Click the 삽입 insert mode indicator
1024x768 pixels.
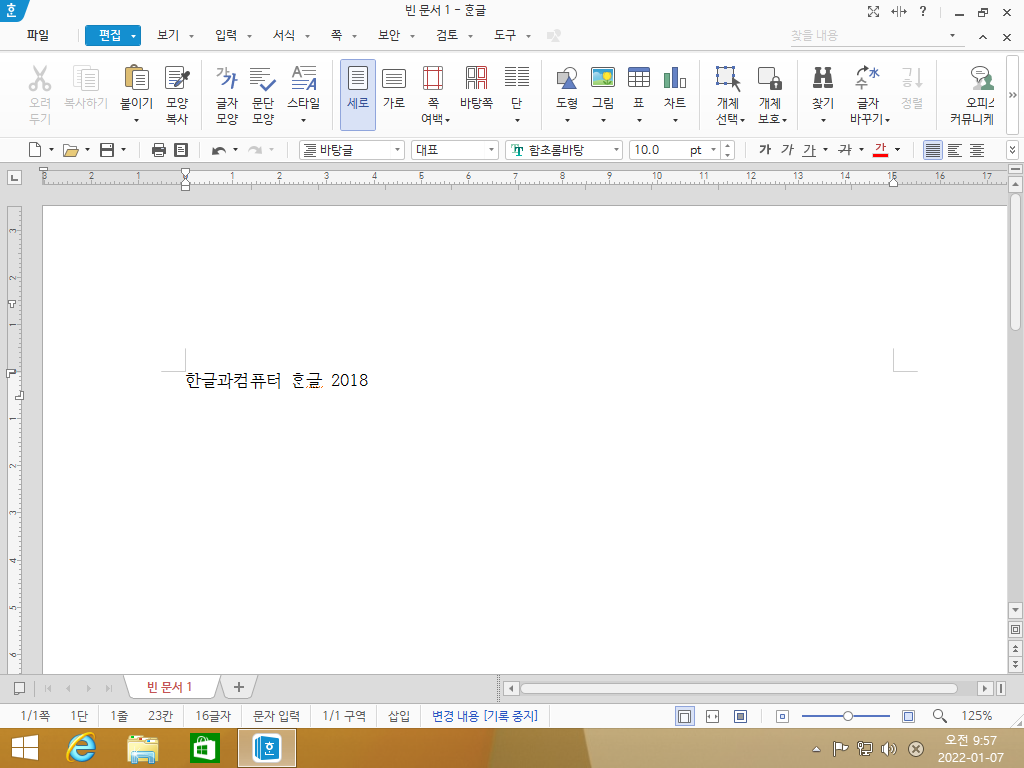tap(399, 716)
